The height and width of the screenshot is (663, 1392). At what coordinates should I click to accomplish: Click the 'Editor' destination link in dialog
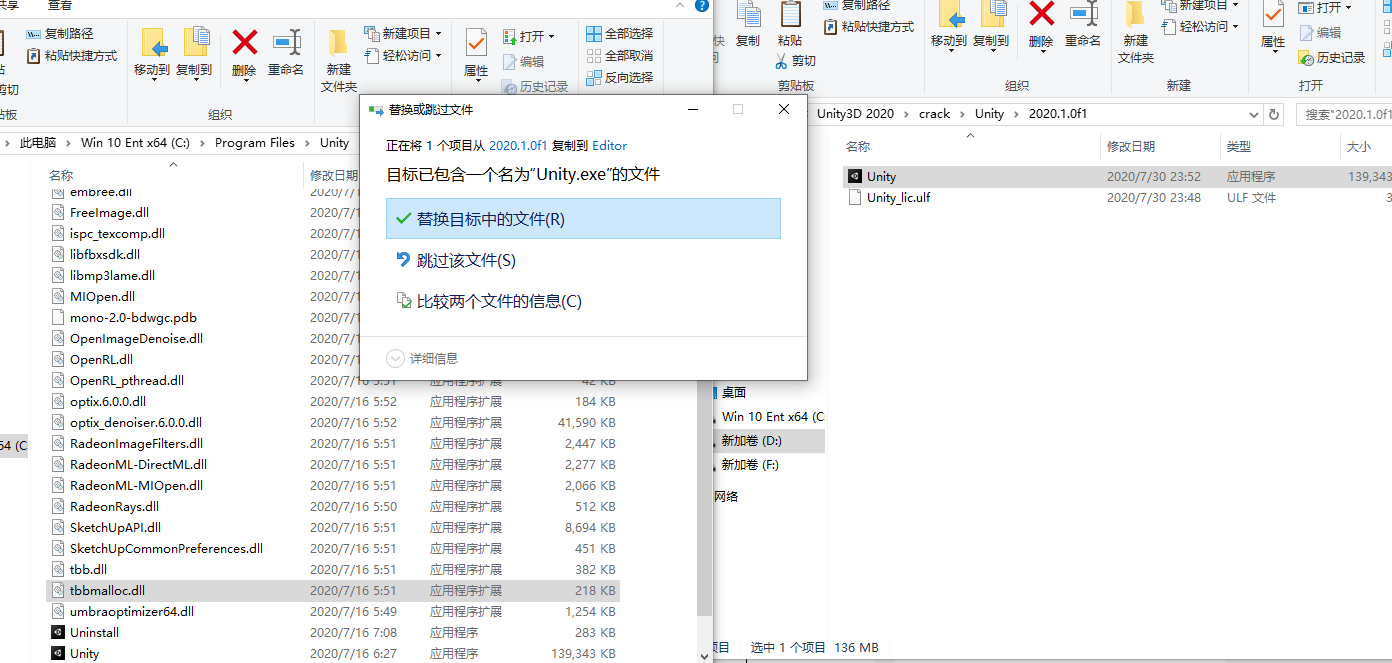[610, 145]
